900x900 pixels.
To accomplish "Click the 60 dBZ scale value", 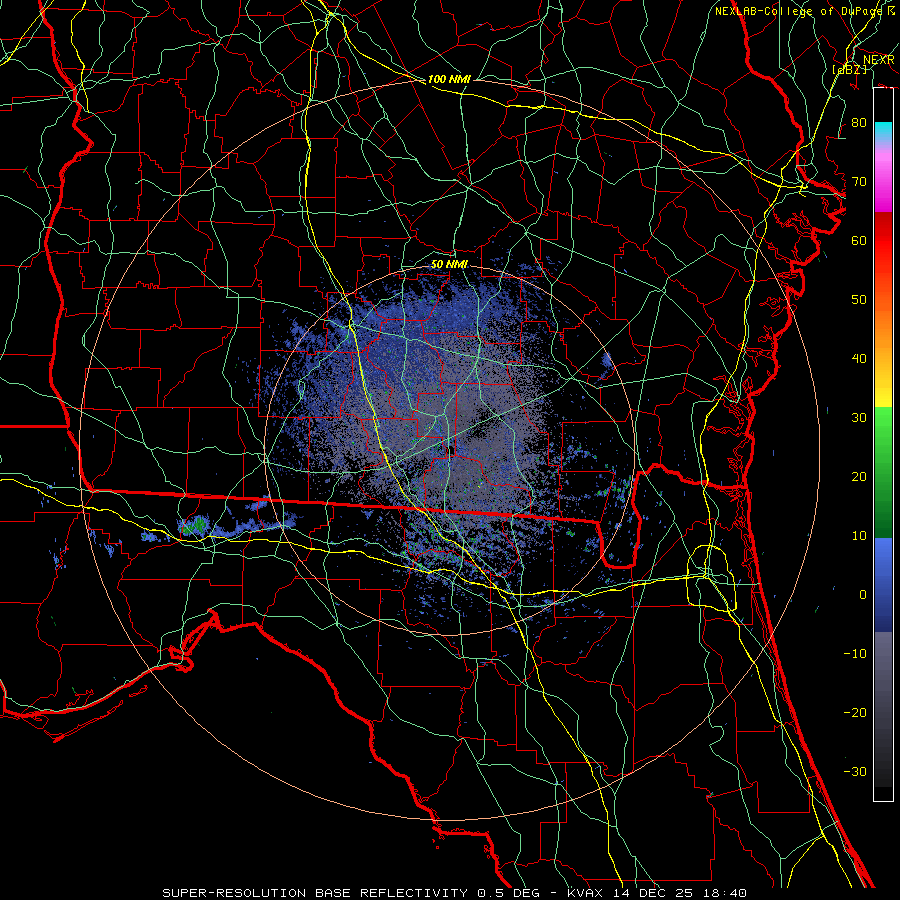I will point(859,240).
